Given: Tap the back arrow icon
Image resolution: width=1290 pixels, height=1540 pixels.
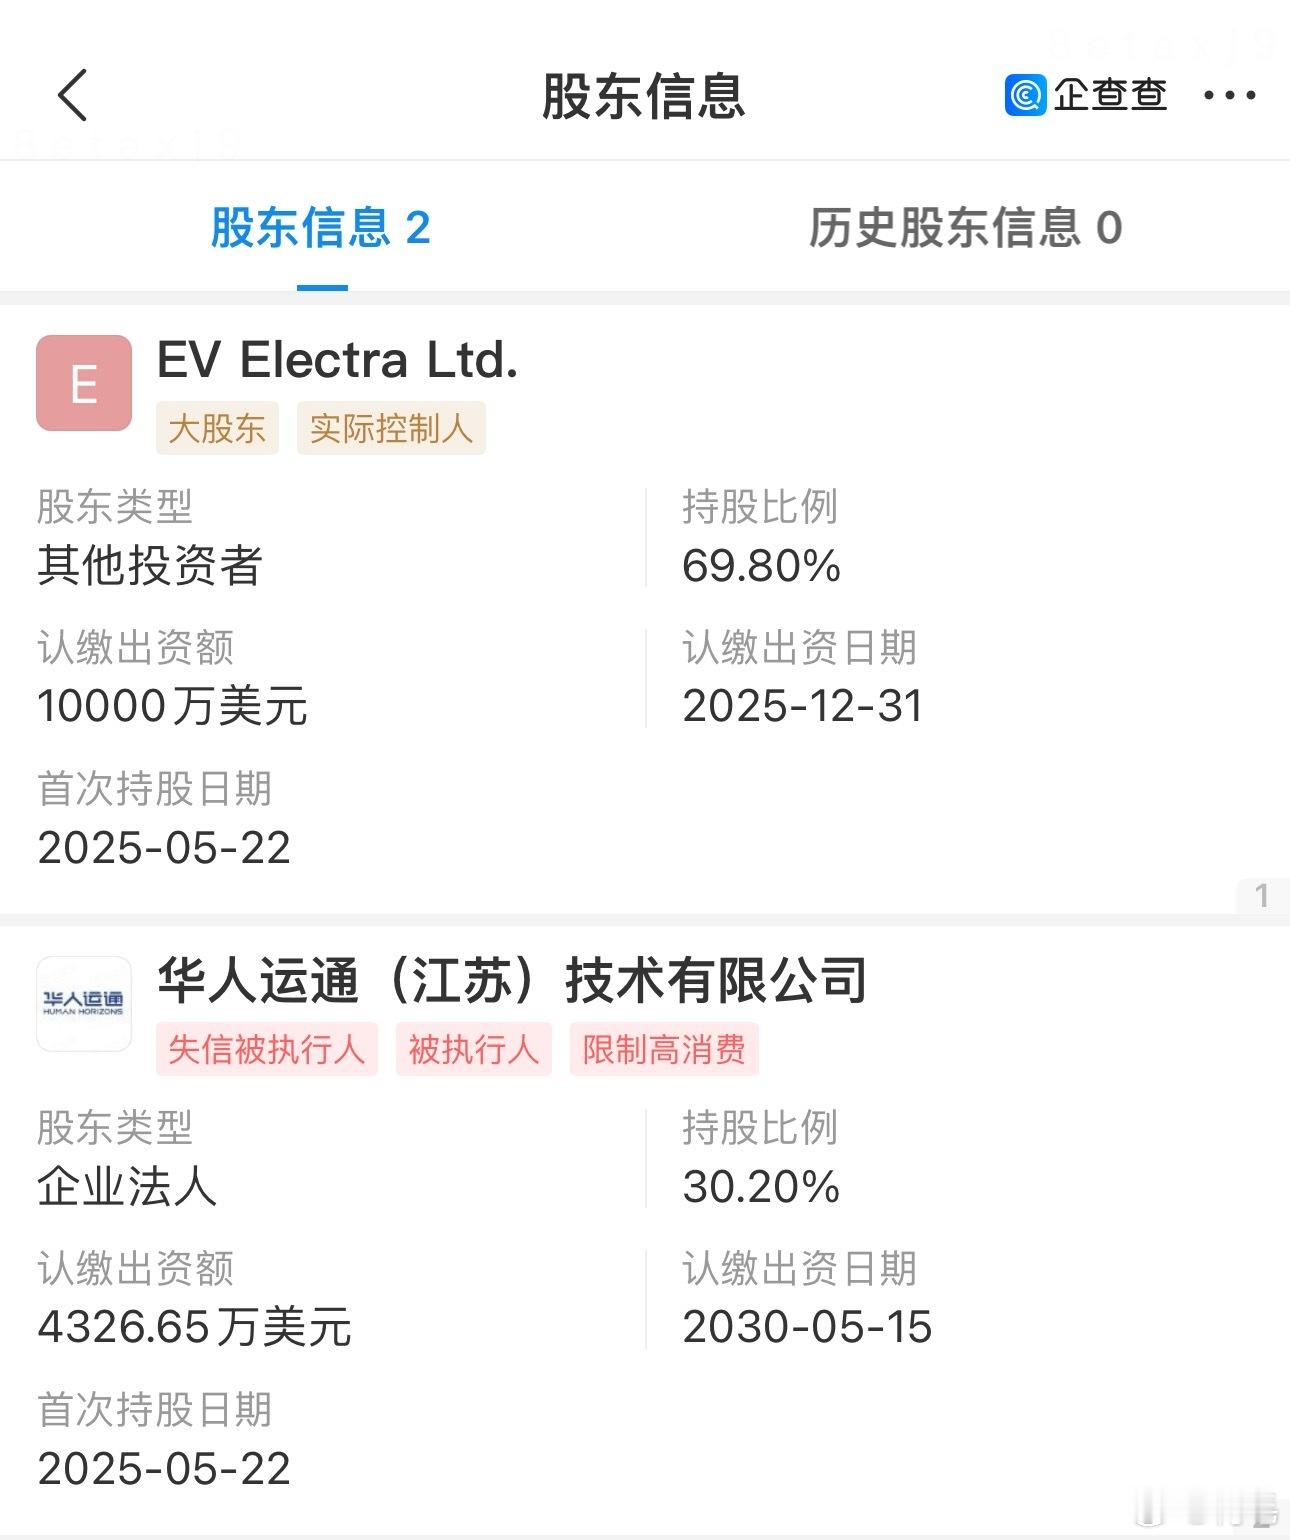Looking at the screenshot, I should pos(73,96).
